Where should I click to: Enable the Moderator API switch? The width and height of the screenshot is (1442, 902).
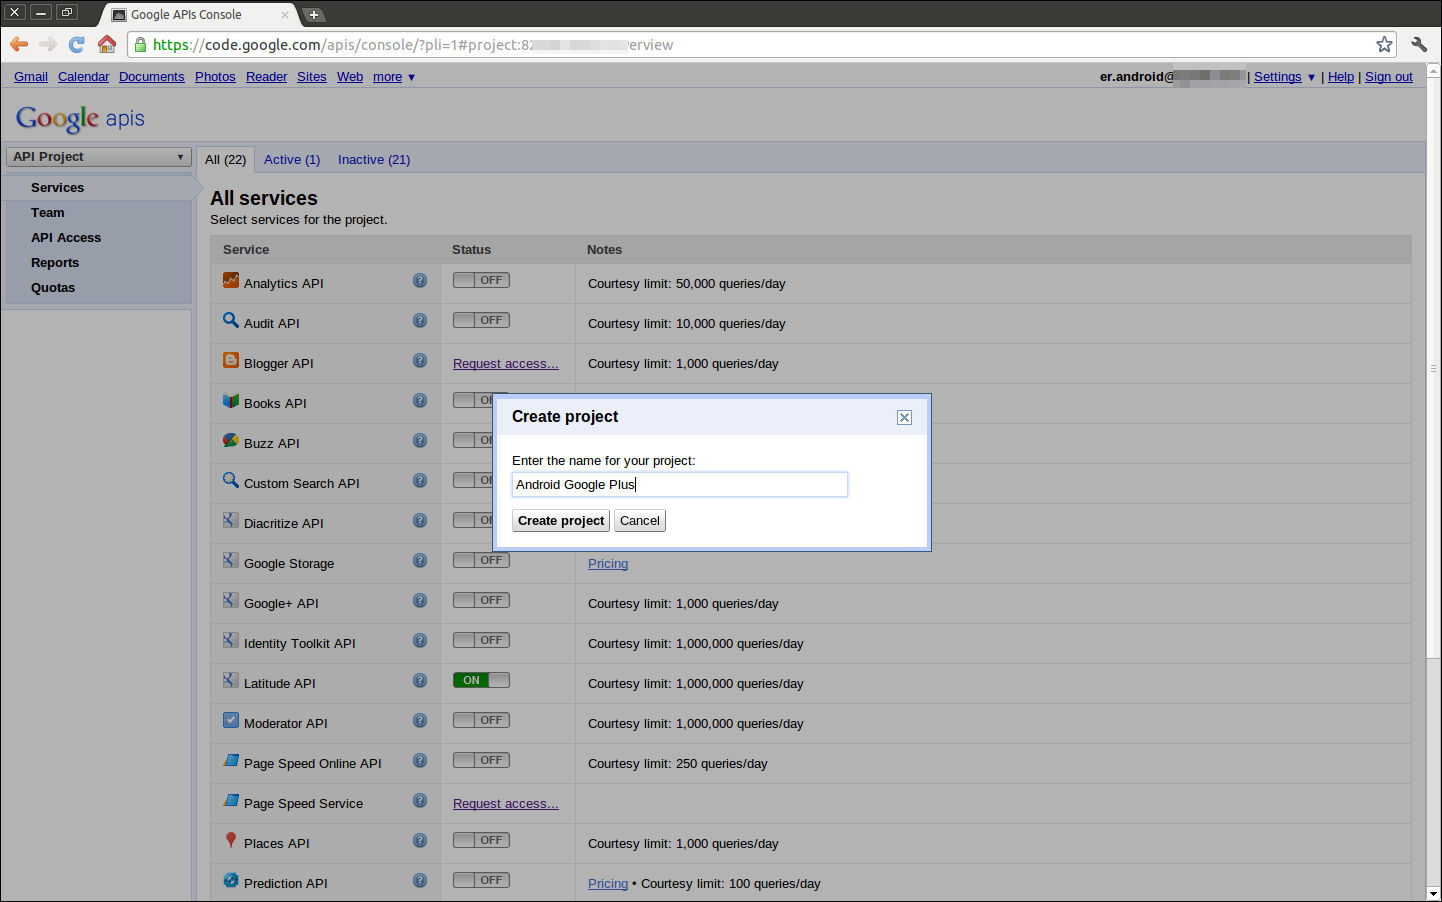tap(481, 721)
